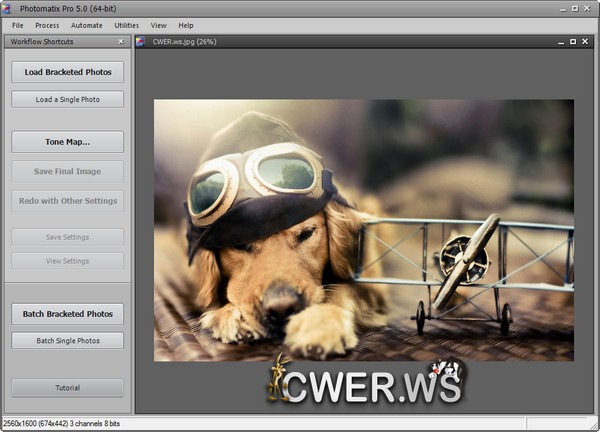This screenshot has height=432, width=600.
Task: Click Load a Single Photo
Action: click(68, 99)
